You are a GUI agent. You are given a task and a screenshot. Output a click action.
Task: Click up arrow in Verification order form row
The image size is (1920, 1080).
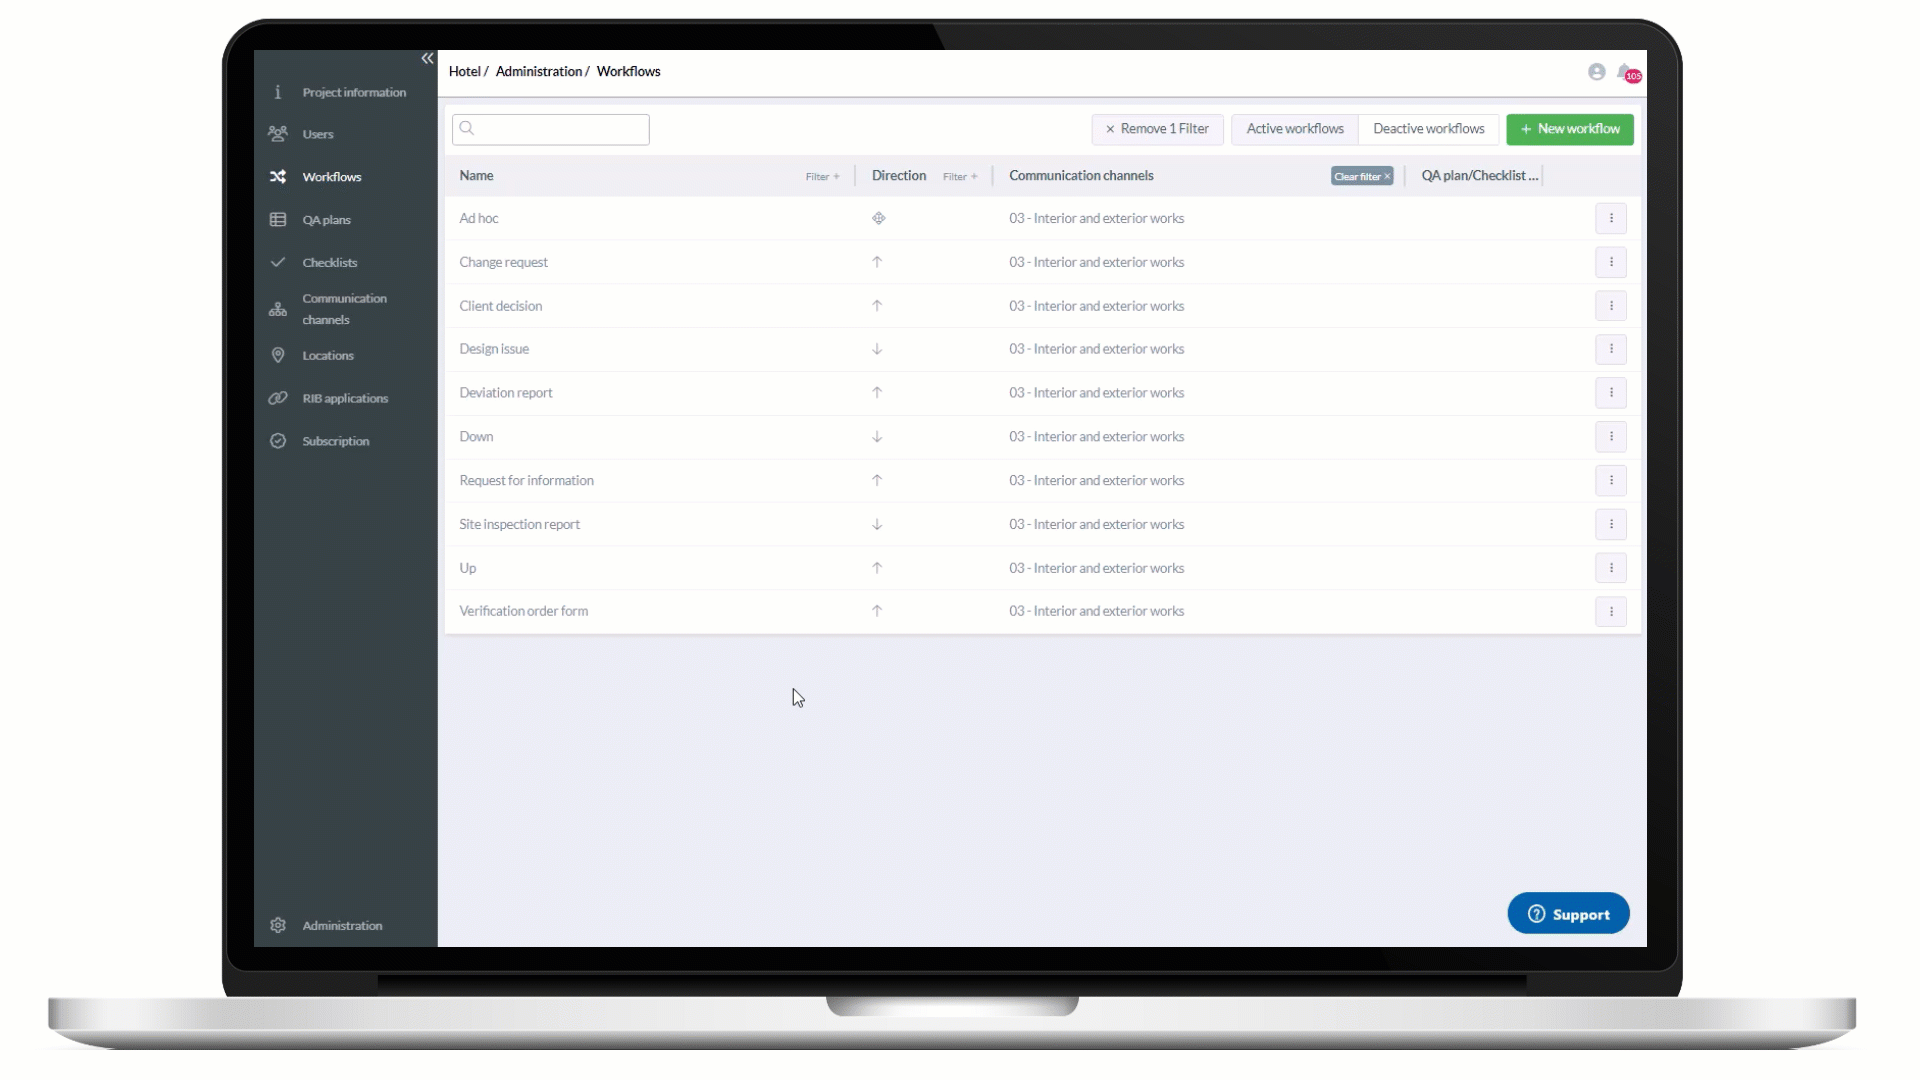[877, 611]
